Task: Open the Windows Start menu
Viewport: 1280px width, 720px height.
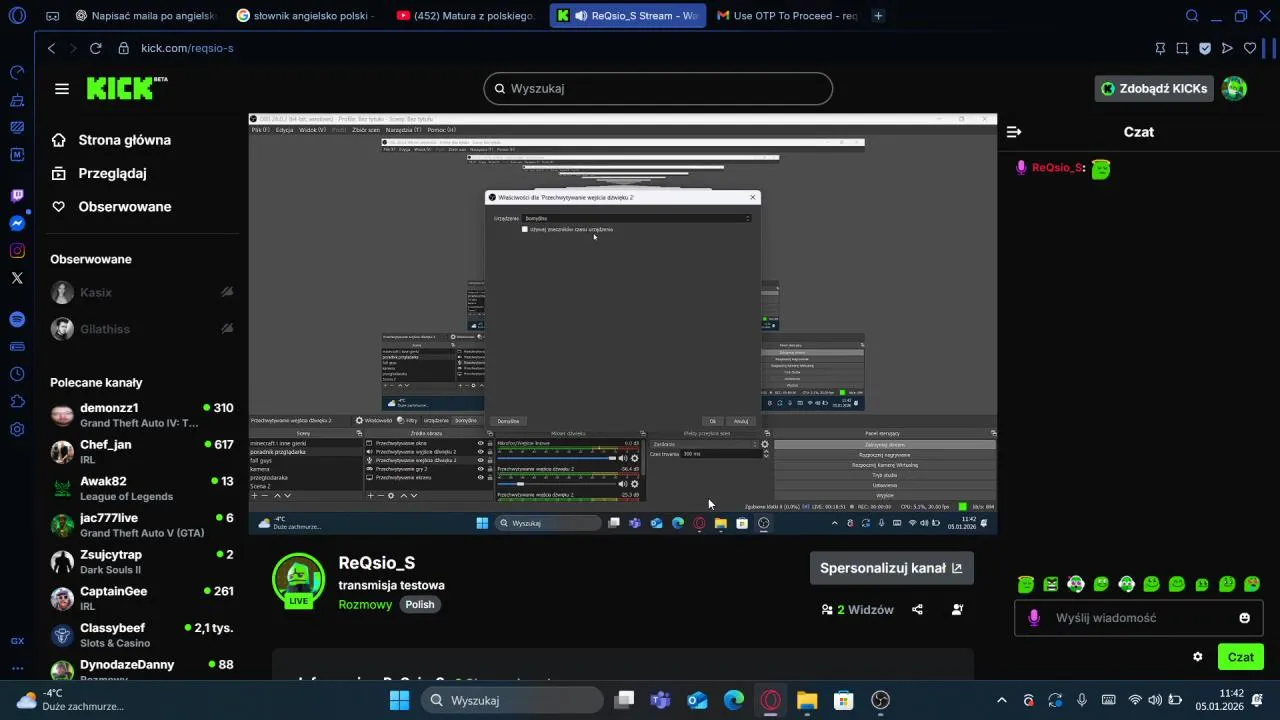Action: [399, 700]
